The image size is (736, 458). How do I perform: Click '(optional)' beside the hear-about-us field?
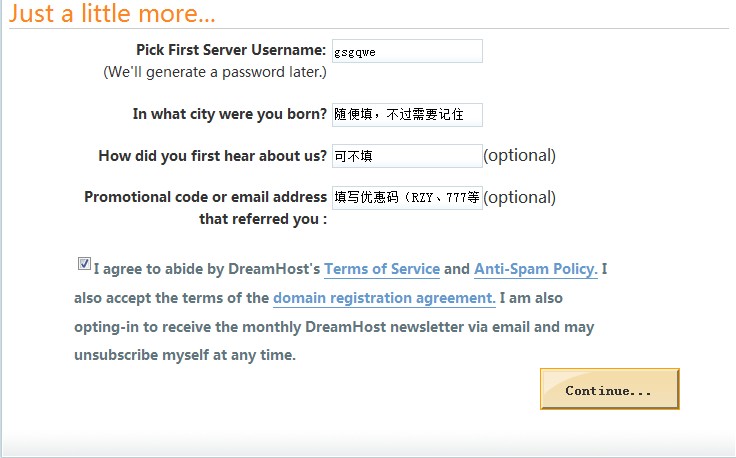coord(519,156)
